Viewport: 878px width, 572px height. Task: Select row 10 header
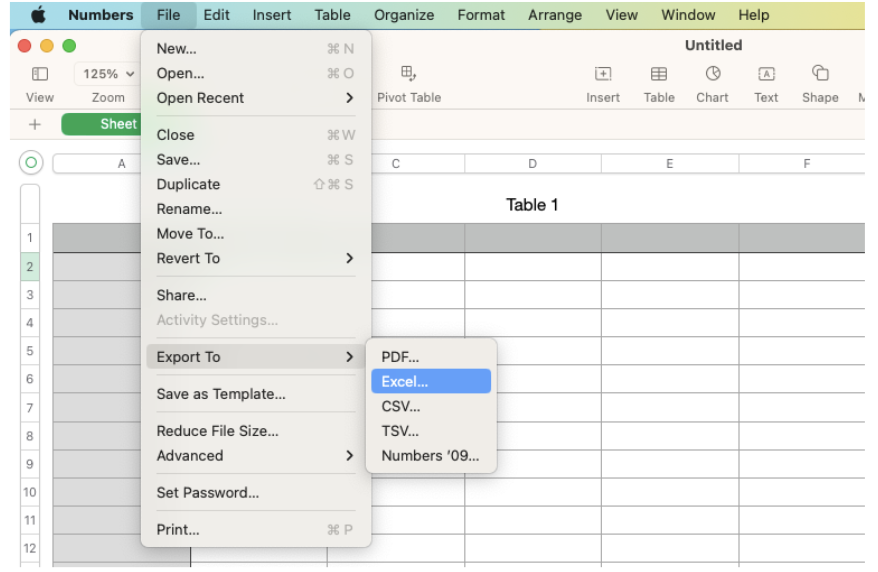30,492
